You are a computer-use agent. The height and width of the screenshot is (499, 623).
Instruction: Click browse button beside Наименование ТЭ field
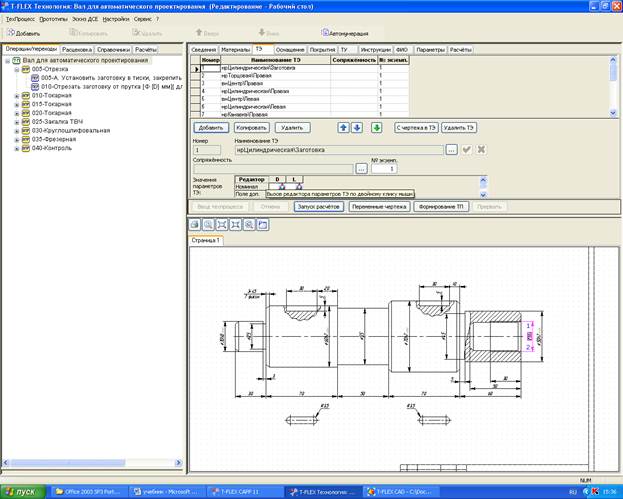click(451, 150)
